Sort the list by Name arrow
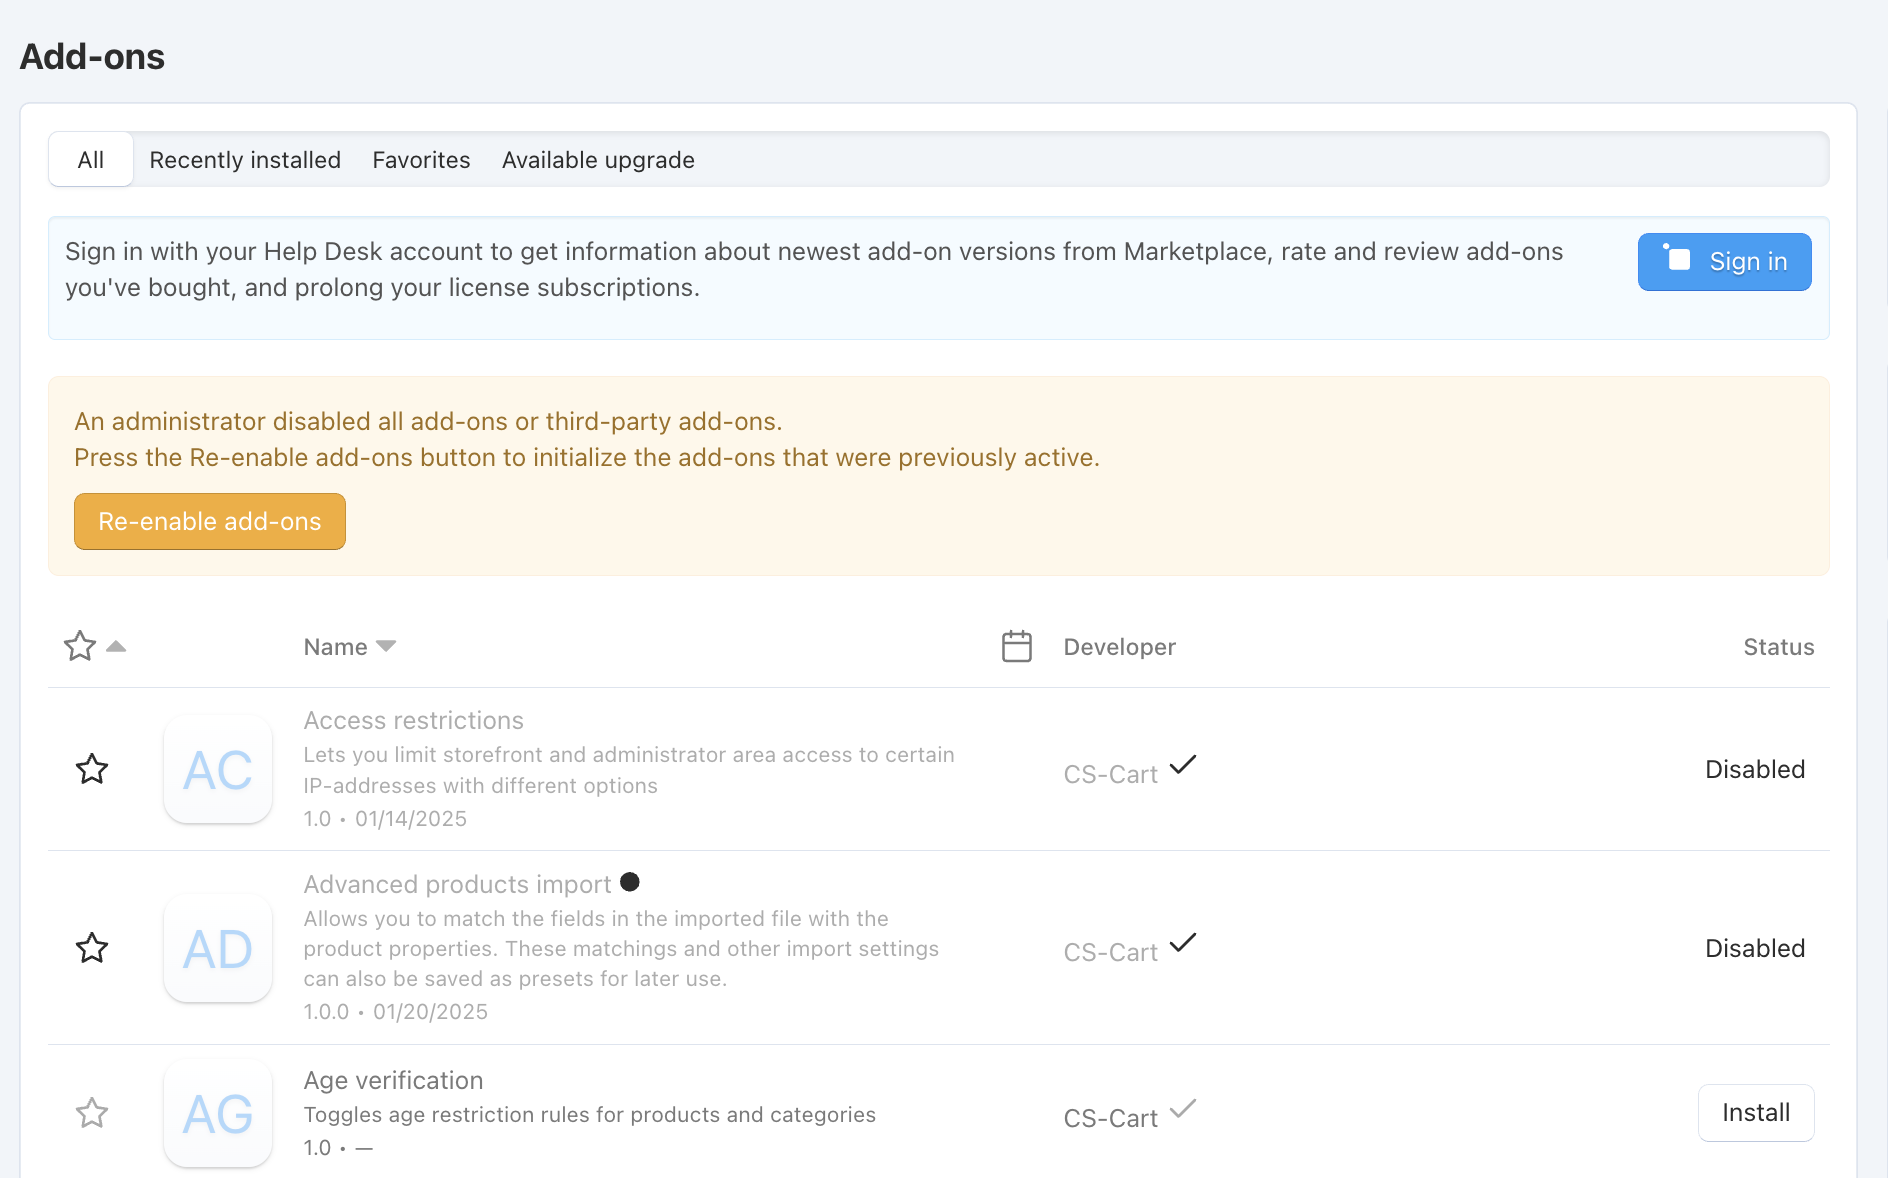This screenshot has width=1888, height=1178. pos(386,646)
